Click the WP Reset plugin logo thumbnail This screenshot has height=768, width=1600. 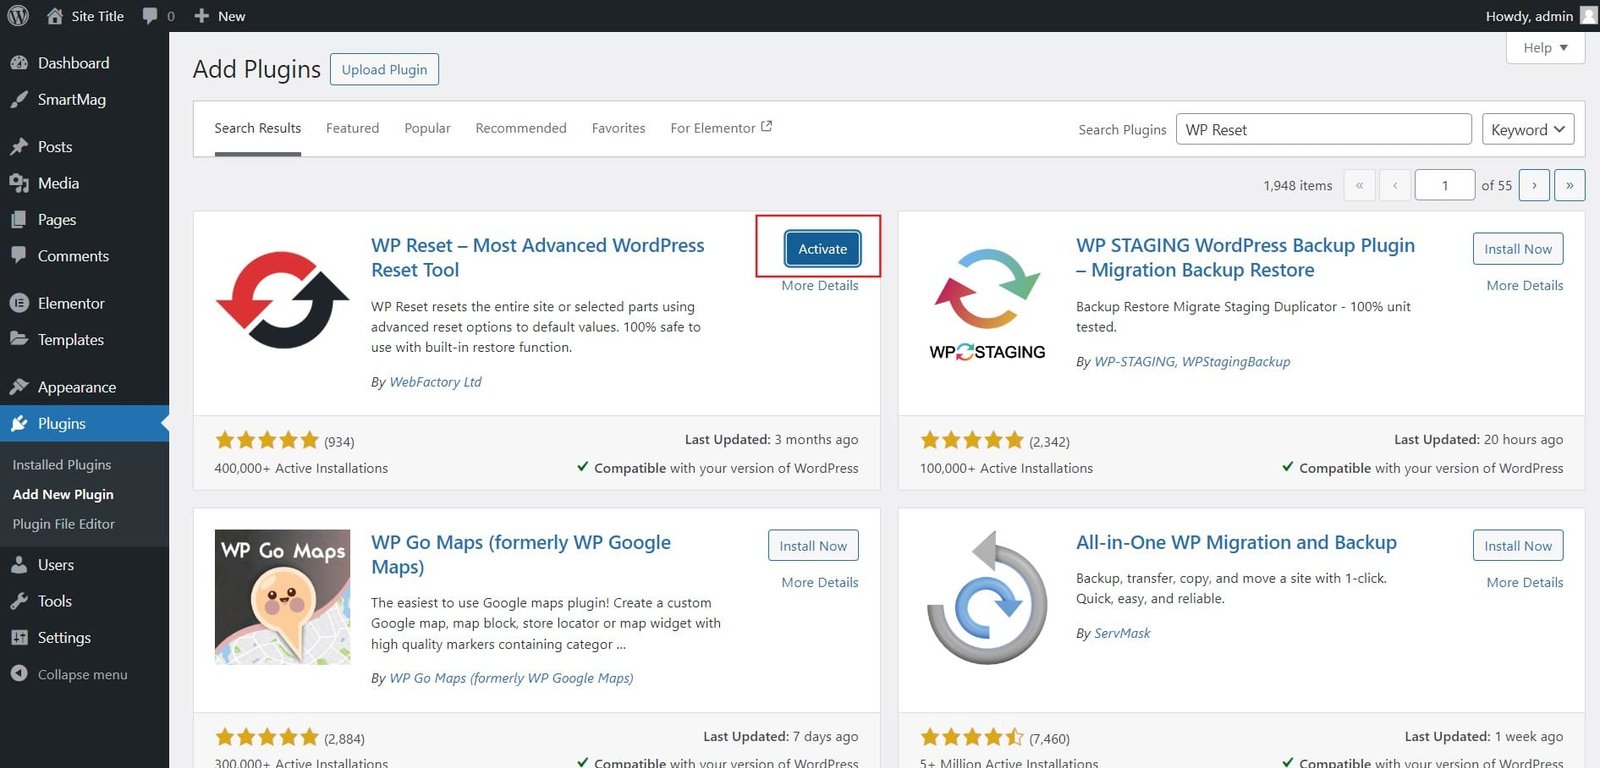tap(282, 299)
